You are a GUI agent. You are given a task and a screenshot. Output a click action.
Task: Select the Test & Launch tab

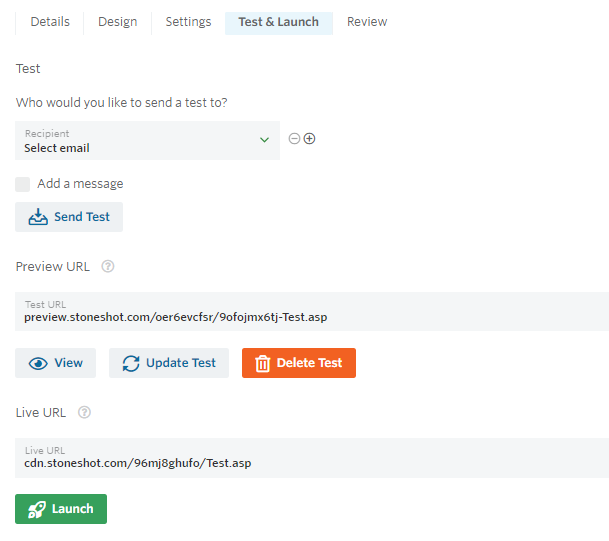tap(279, 23)
